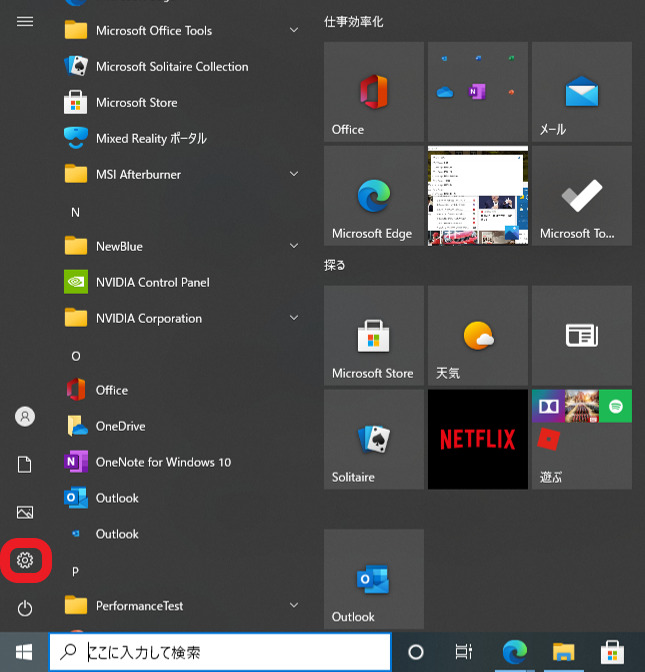Click the Windows Start button
The width and height of the screenshot is (645, 672).
tap(24, 652)
